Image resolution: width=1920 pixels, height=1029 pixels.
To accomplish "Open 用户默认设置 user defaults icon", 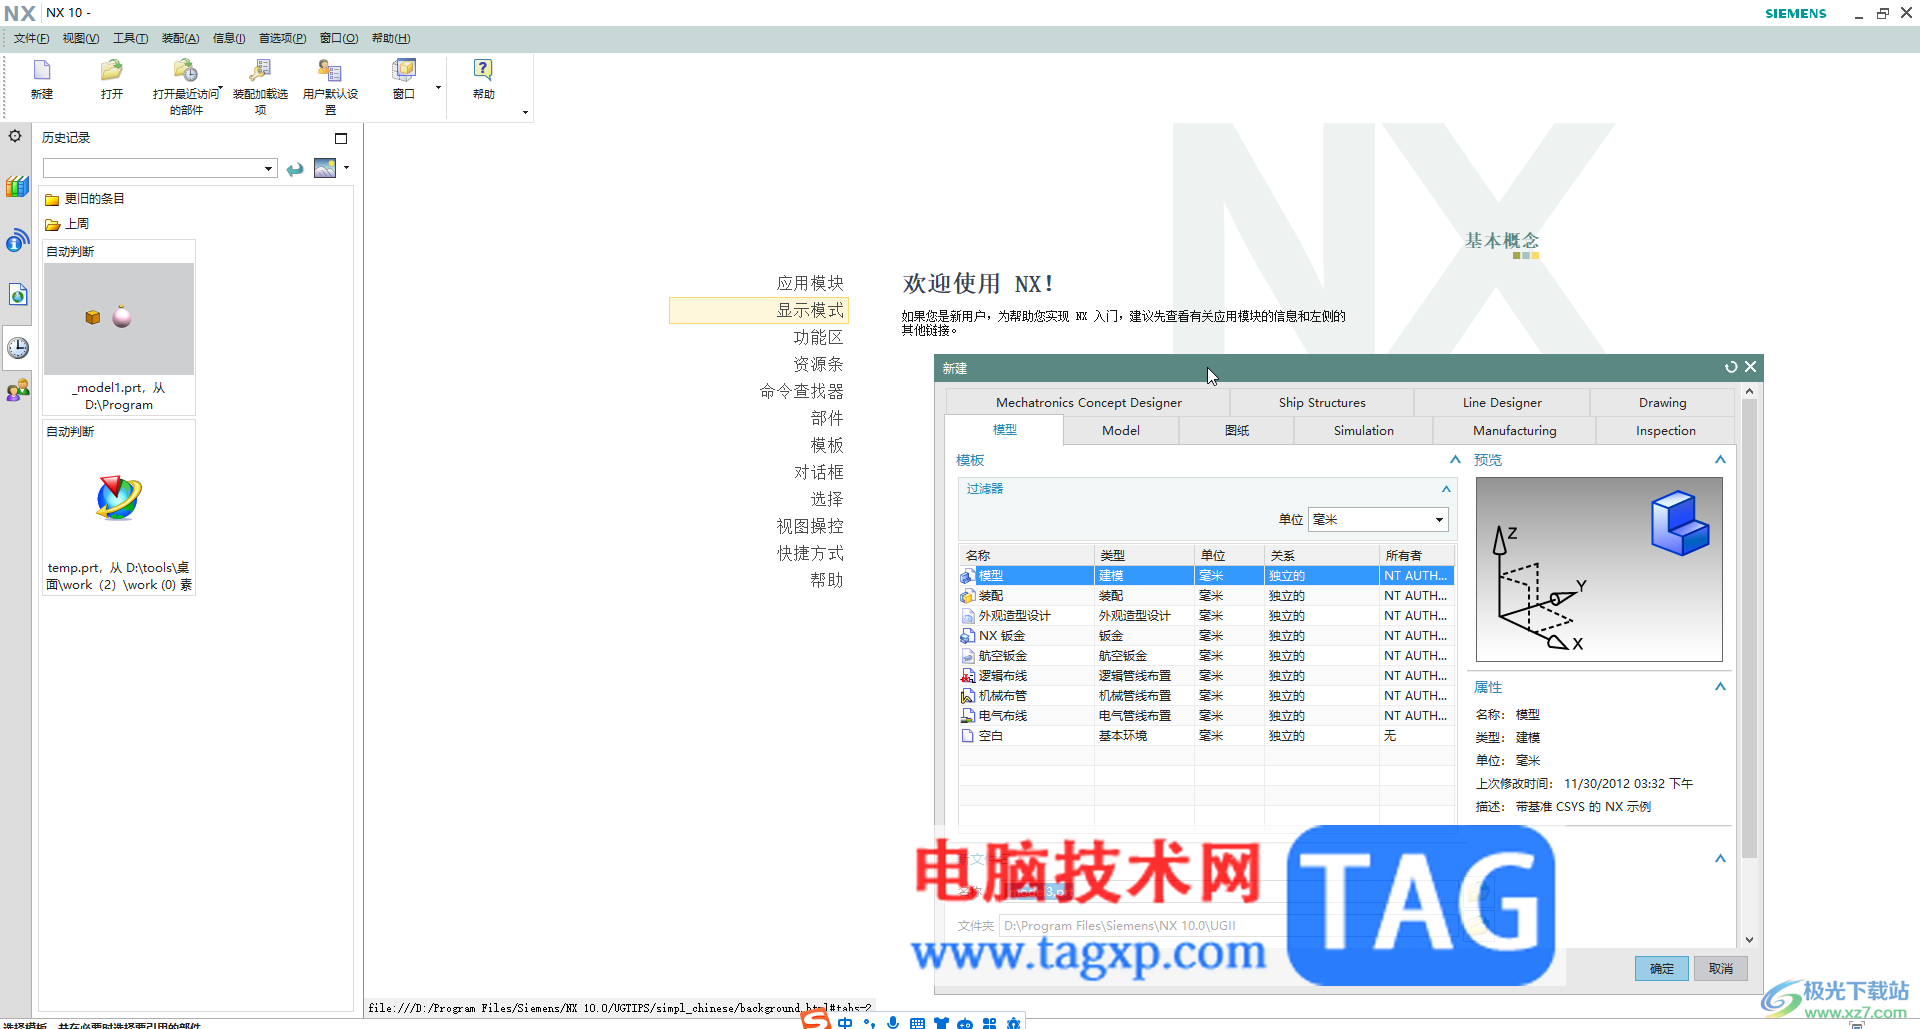I will 330,70.
